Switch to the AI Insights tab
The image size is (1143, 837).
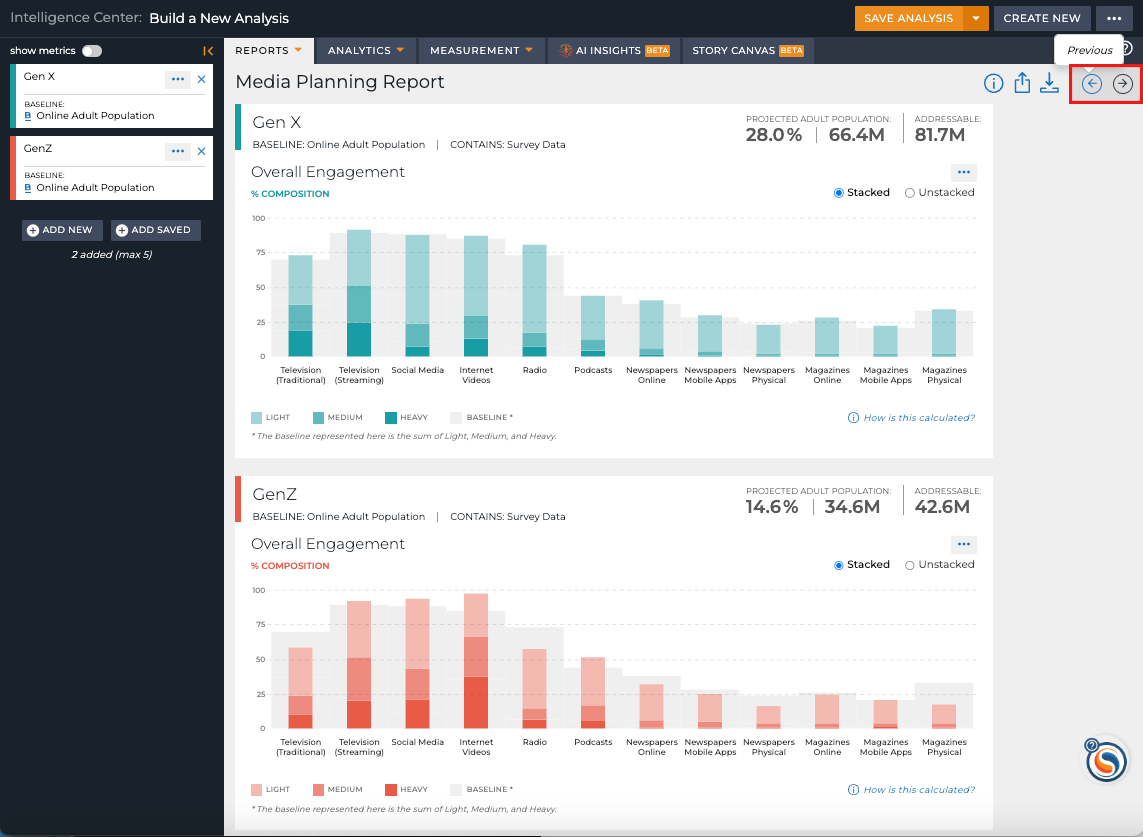[615, 50]
